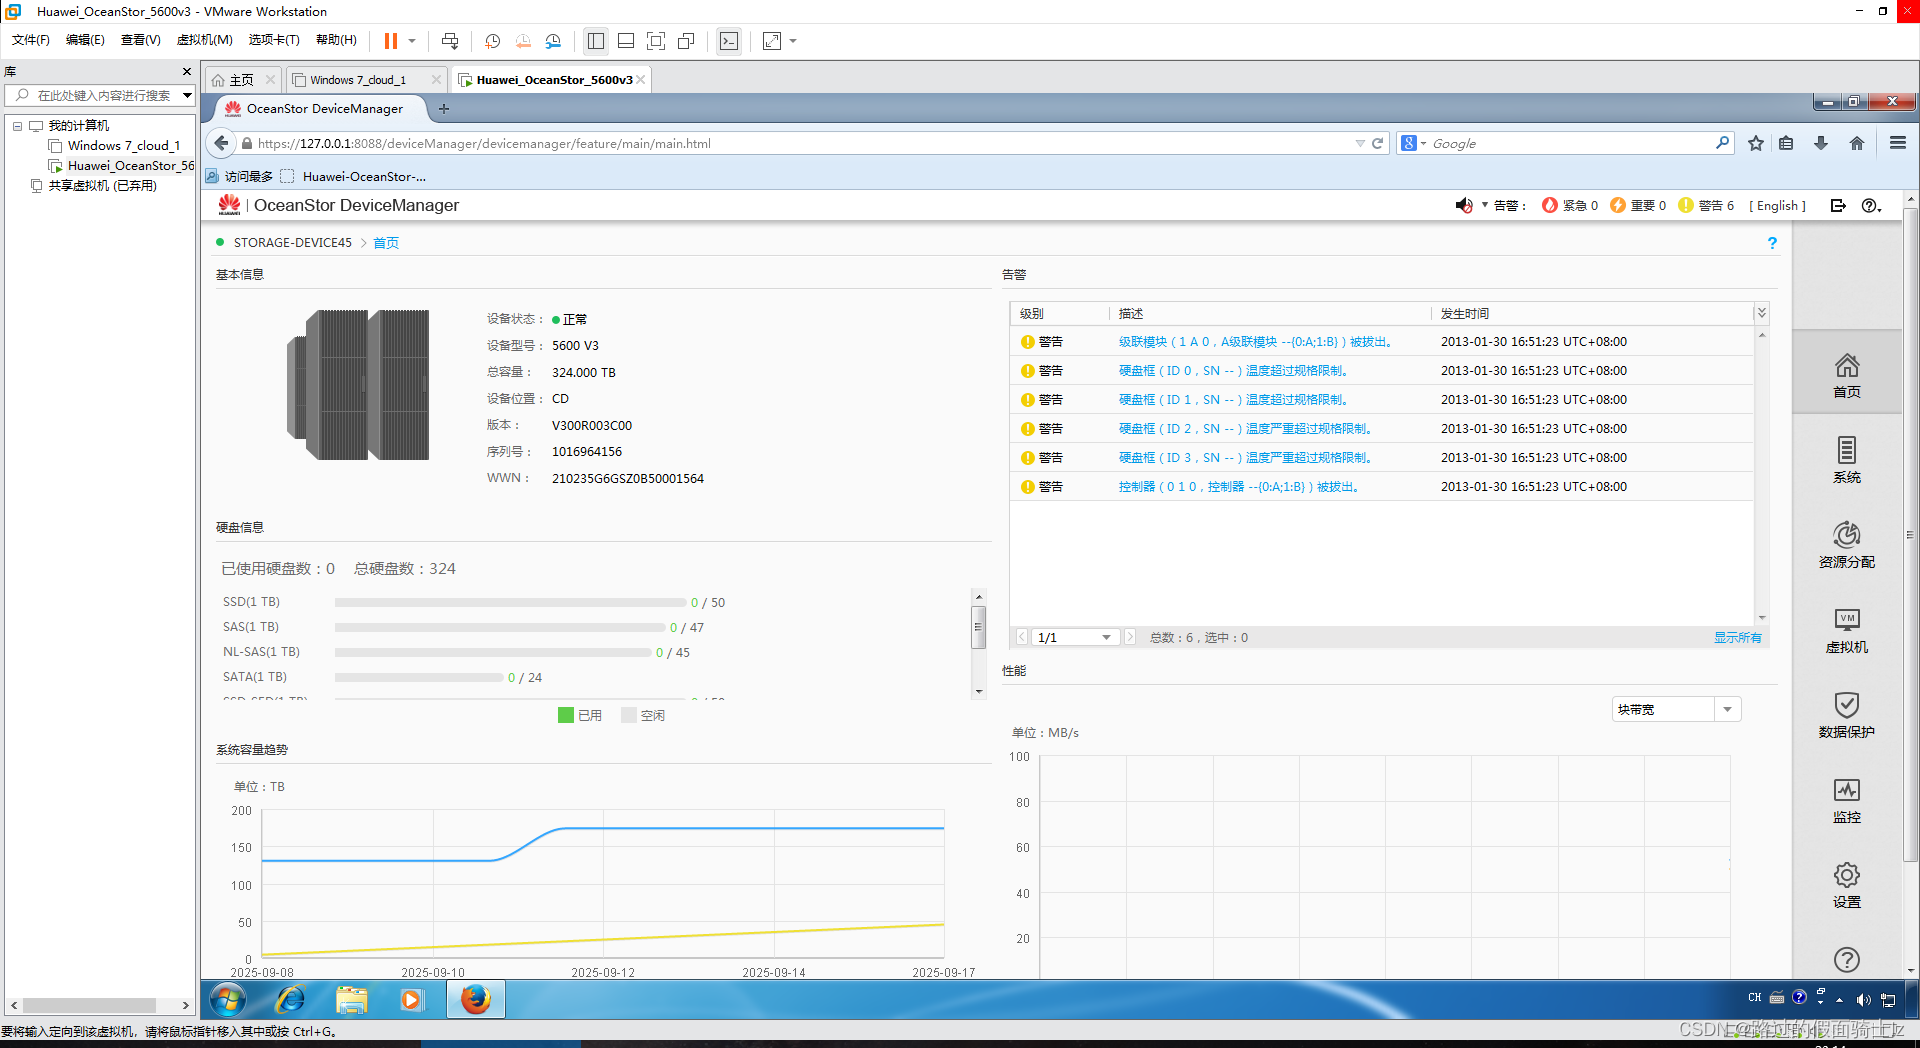The width and height of the screenshot is (1920, 1048).
Task: Click the Firefox bookmark star icon
Action: (x=1755, y=143)
